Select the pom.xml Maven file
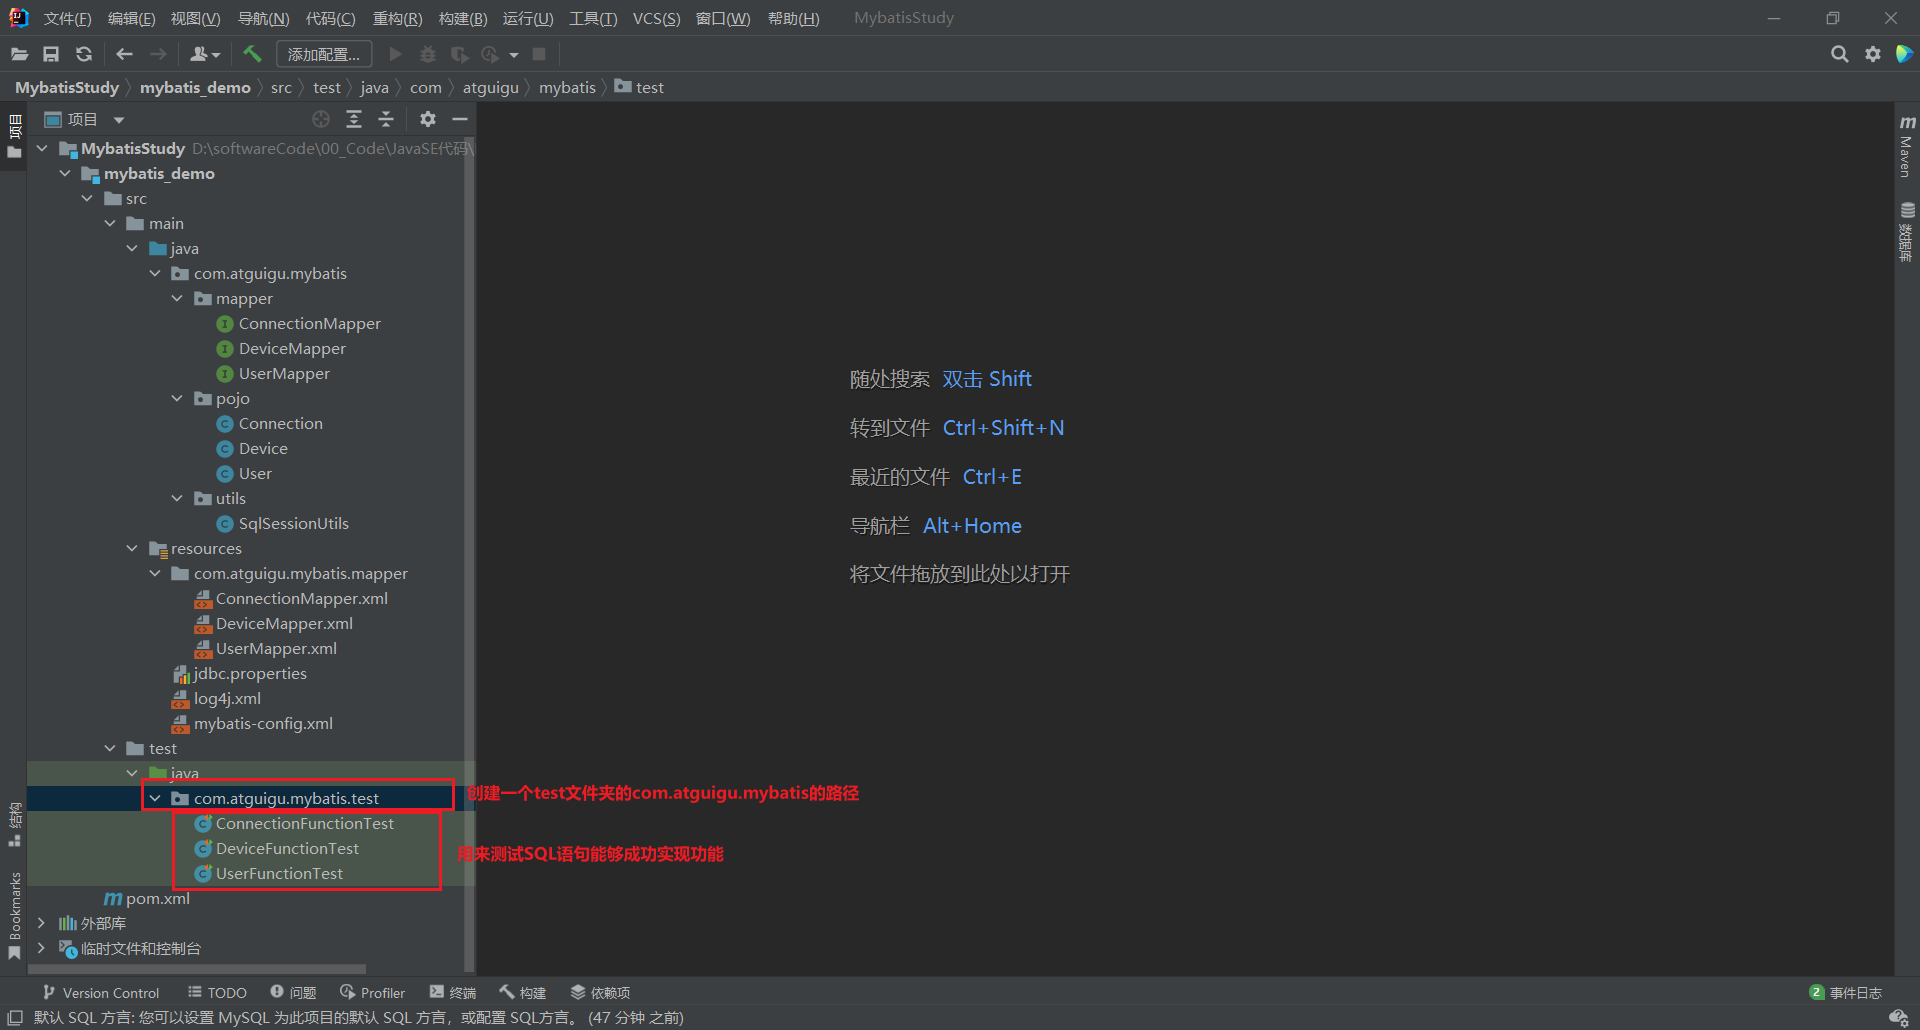Screen dimensions: 1920x1030 coord(147,899)
